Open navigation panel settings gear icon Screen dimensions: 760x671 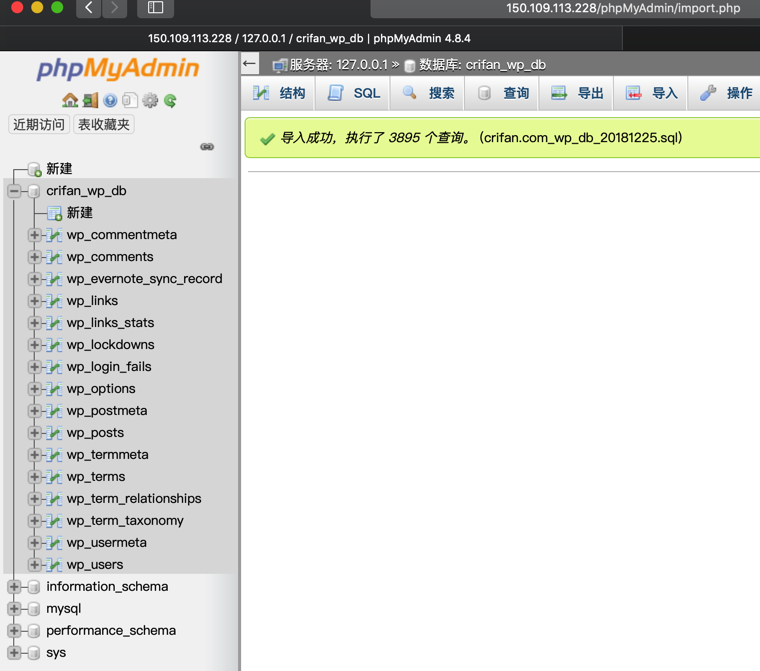coord(150,100)
